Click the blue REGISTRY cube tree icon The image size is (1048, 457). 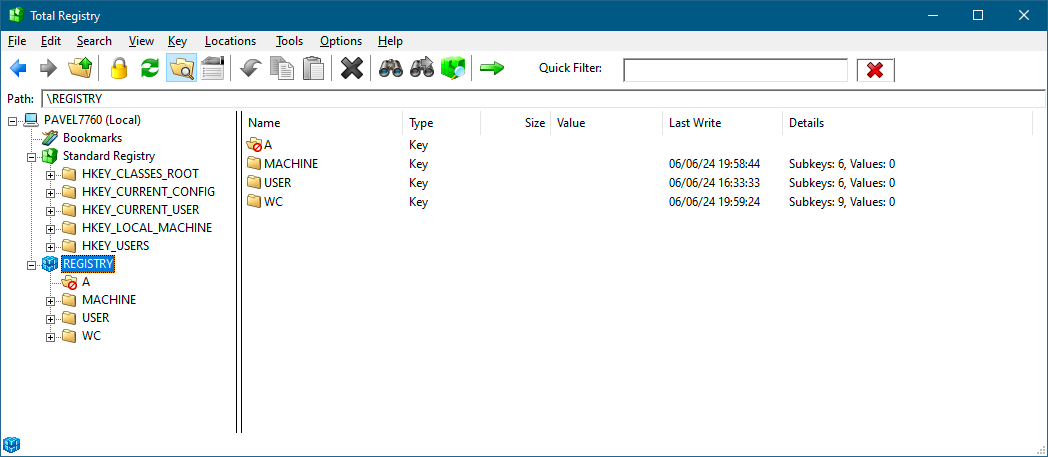[50, 265]
